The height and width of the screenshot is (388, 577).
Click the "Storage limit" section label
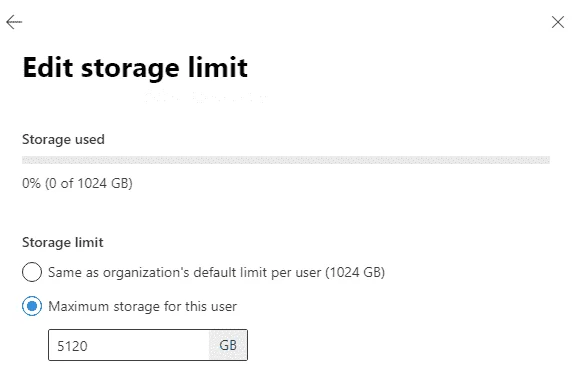(x=63, y=243)
